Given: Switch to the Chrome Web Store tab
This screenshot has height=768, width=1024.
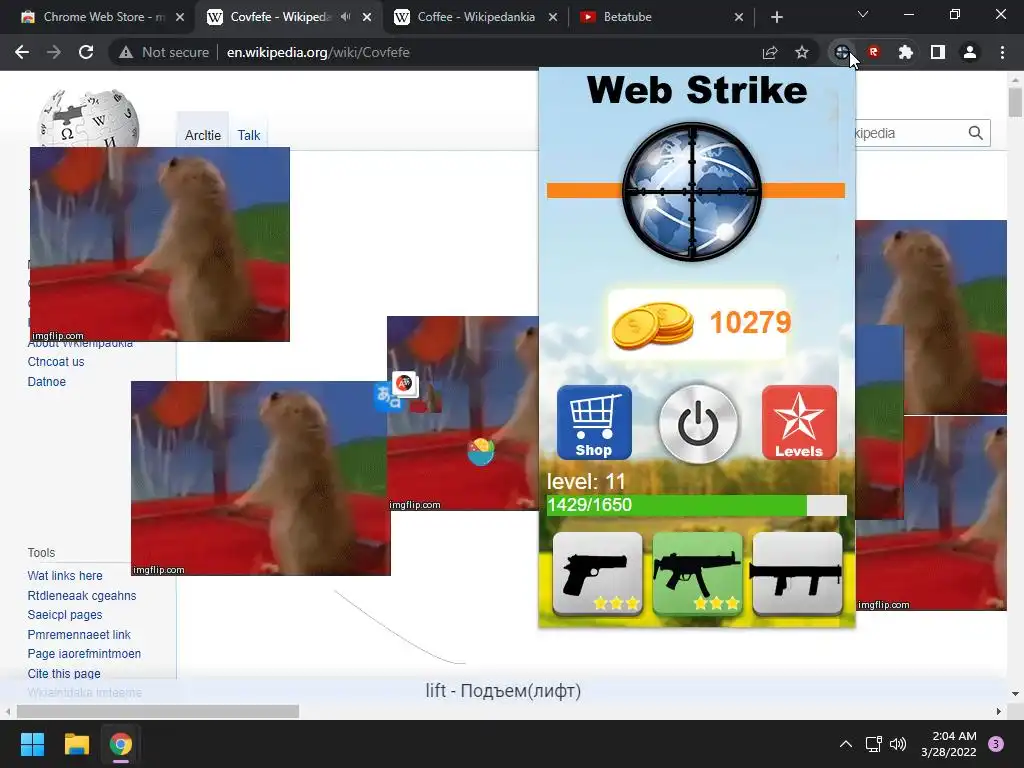Looking at the screenshot, I should (101, 17).
